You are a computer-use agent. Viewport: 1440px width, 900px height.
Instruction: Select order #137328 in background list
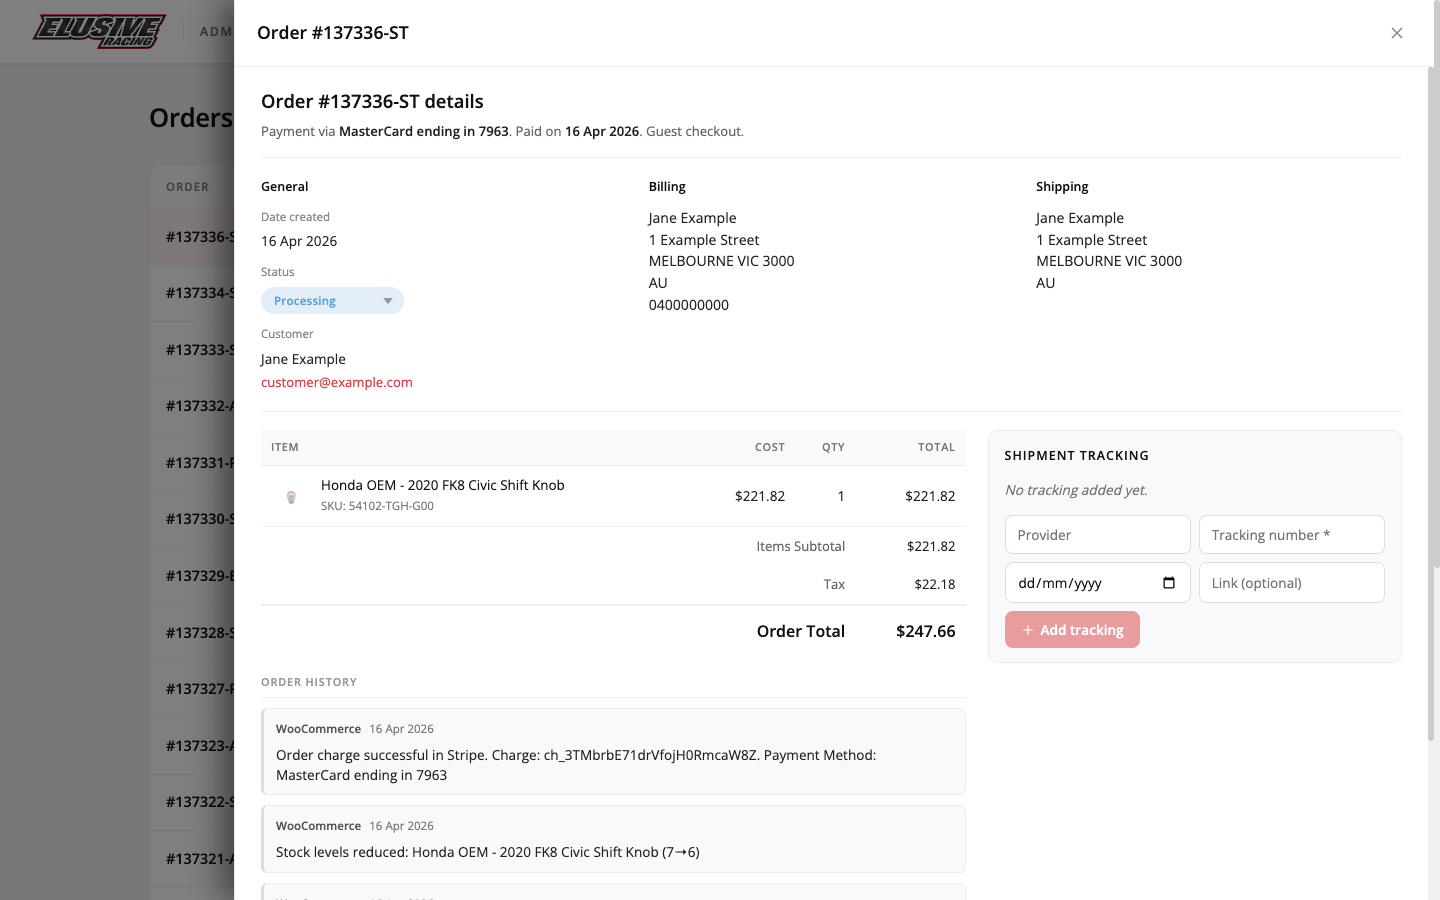pos(192,633)
